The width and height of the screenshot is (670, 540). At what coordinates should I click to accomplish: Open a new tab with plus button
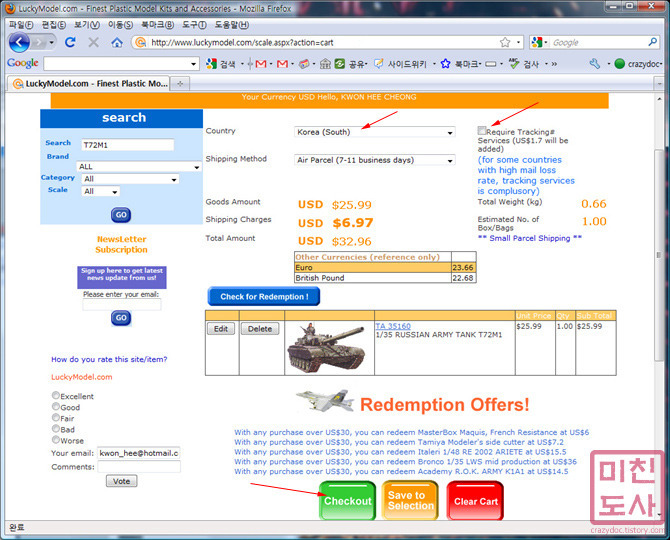tap(180, 84)
